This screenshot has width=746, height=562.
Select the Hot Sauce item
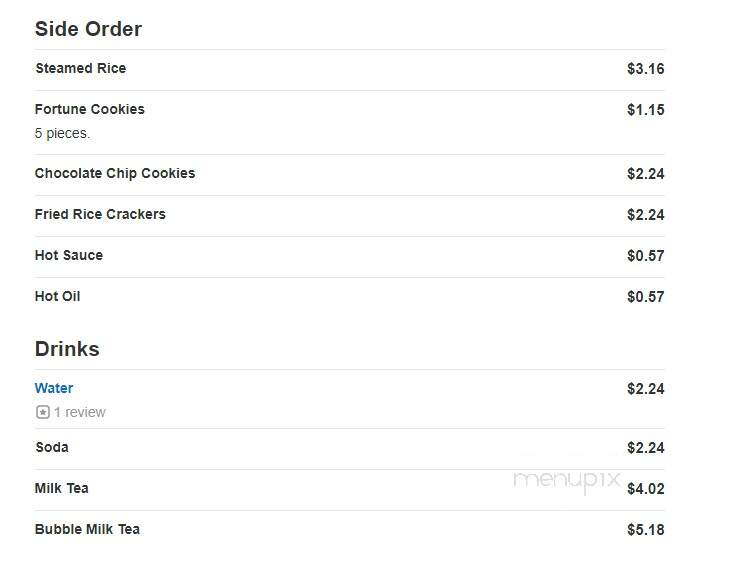[69, 255]
